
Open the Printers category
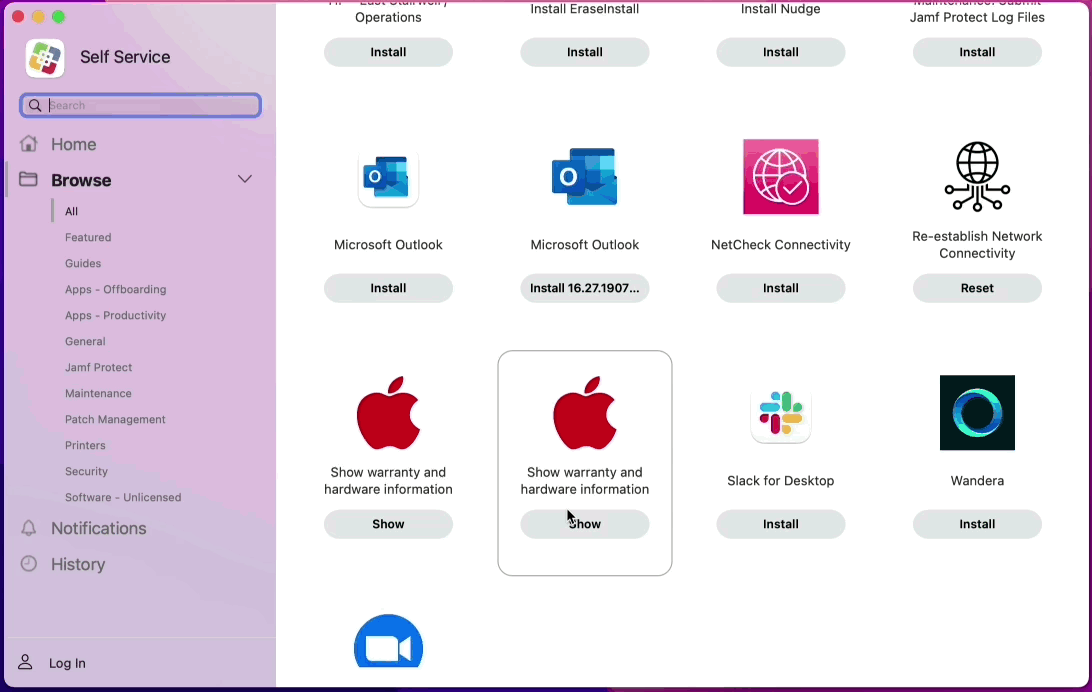85,446
